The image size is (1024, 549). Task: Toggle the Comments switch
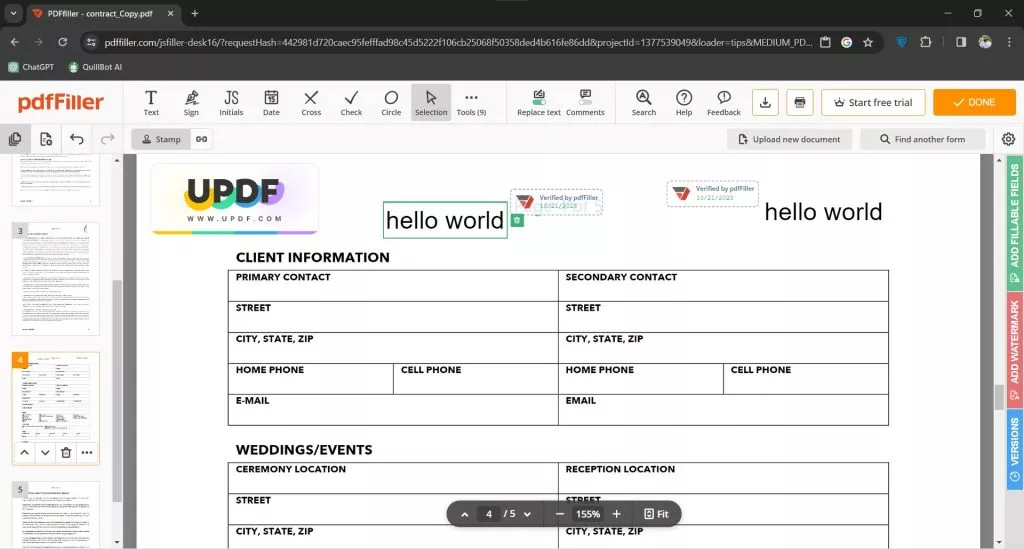click(x=585, y=102)
